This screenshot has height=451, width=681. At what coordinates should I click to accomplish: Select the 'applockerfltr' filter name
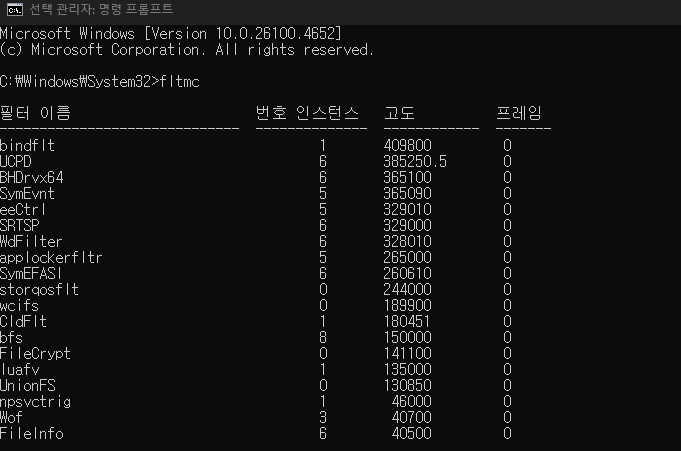(51, 257)
